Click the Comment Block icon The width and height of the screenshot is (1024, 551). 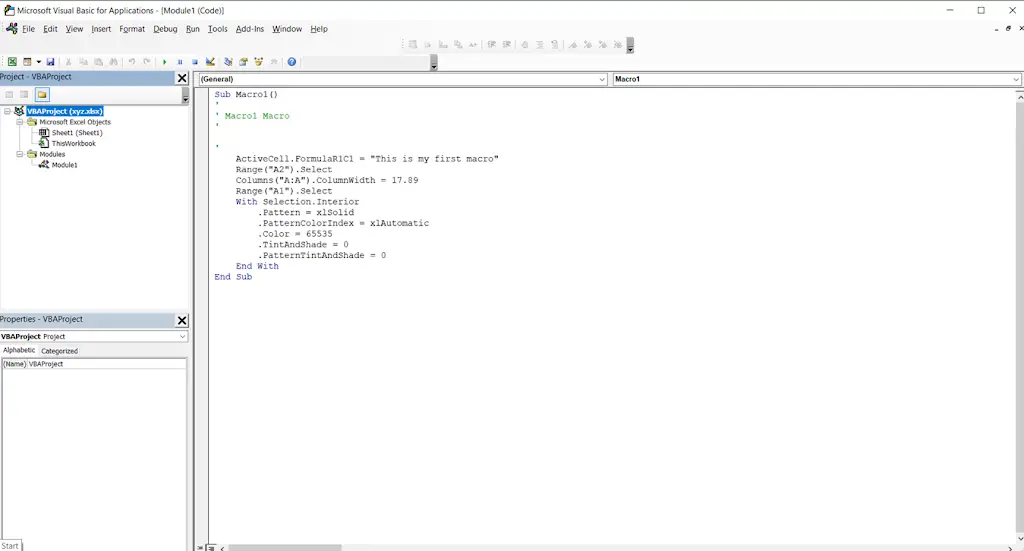point(539,44)
